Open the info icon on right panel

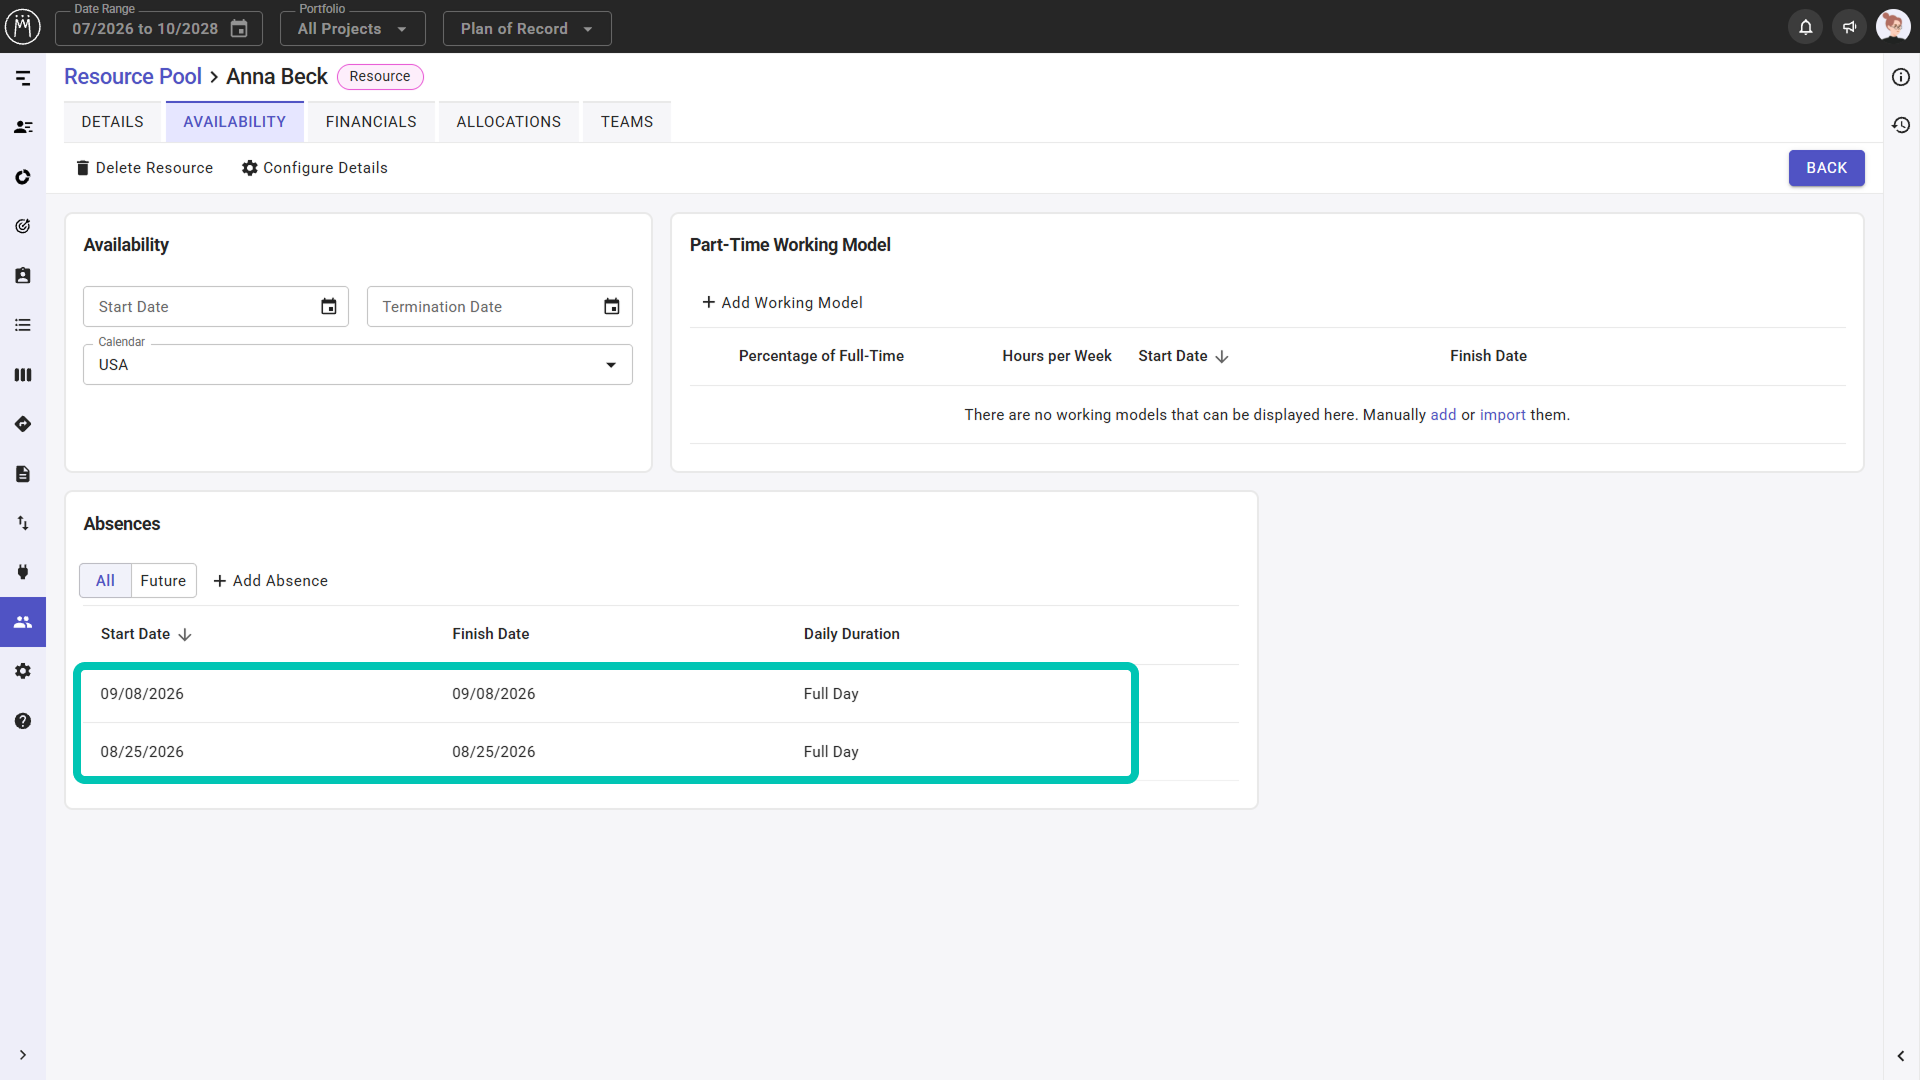pyautogui.click(x=1901, y=77)
